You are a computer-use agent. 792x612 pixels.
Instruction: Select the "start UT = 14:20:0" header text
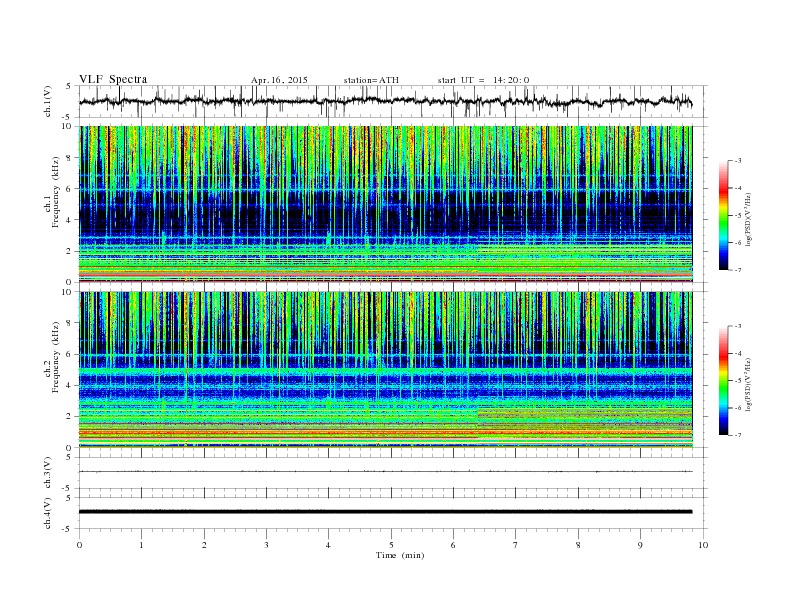(483, 80)
